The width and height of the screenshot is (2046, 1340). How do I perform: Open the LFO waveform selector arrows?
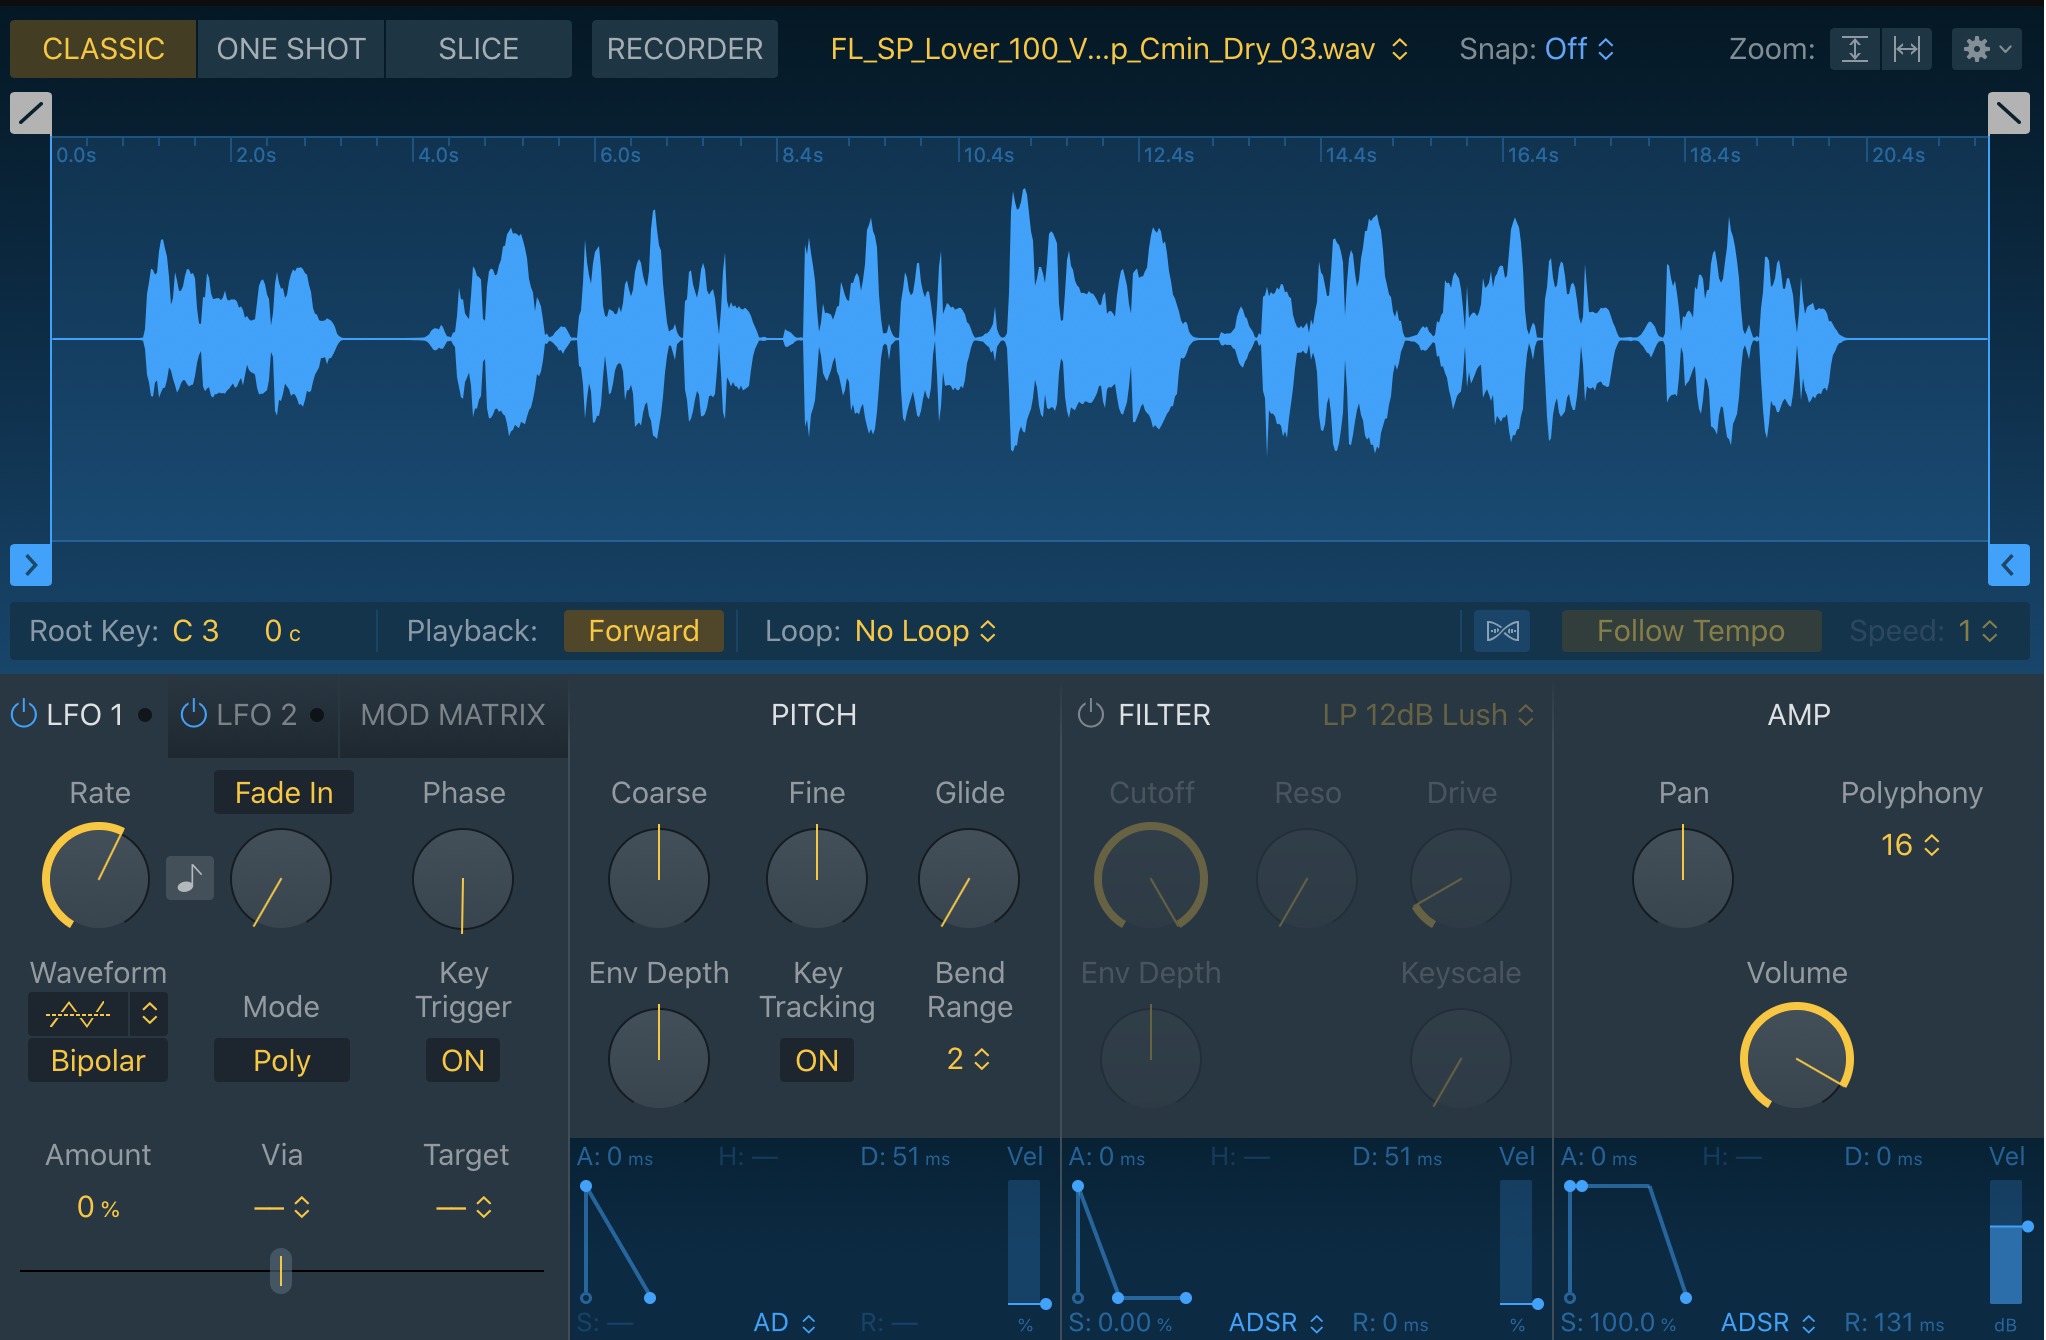[149, 1014]
